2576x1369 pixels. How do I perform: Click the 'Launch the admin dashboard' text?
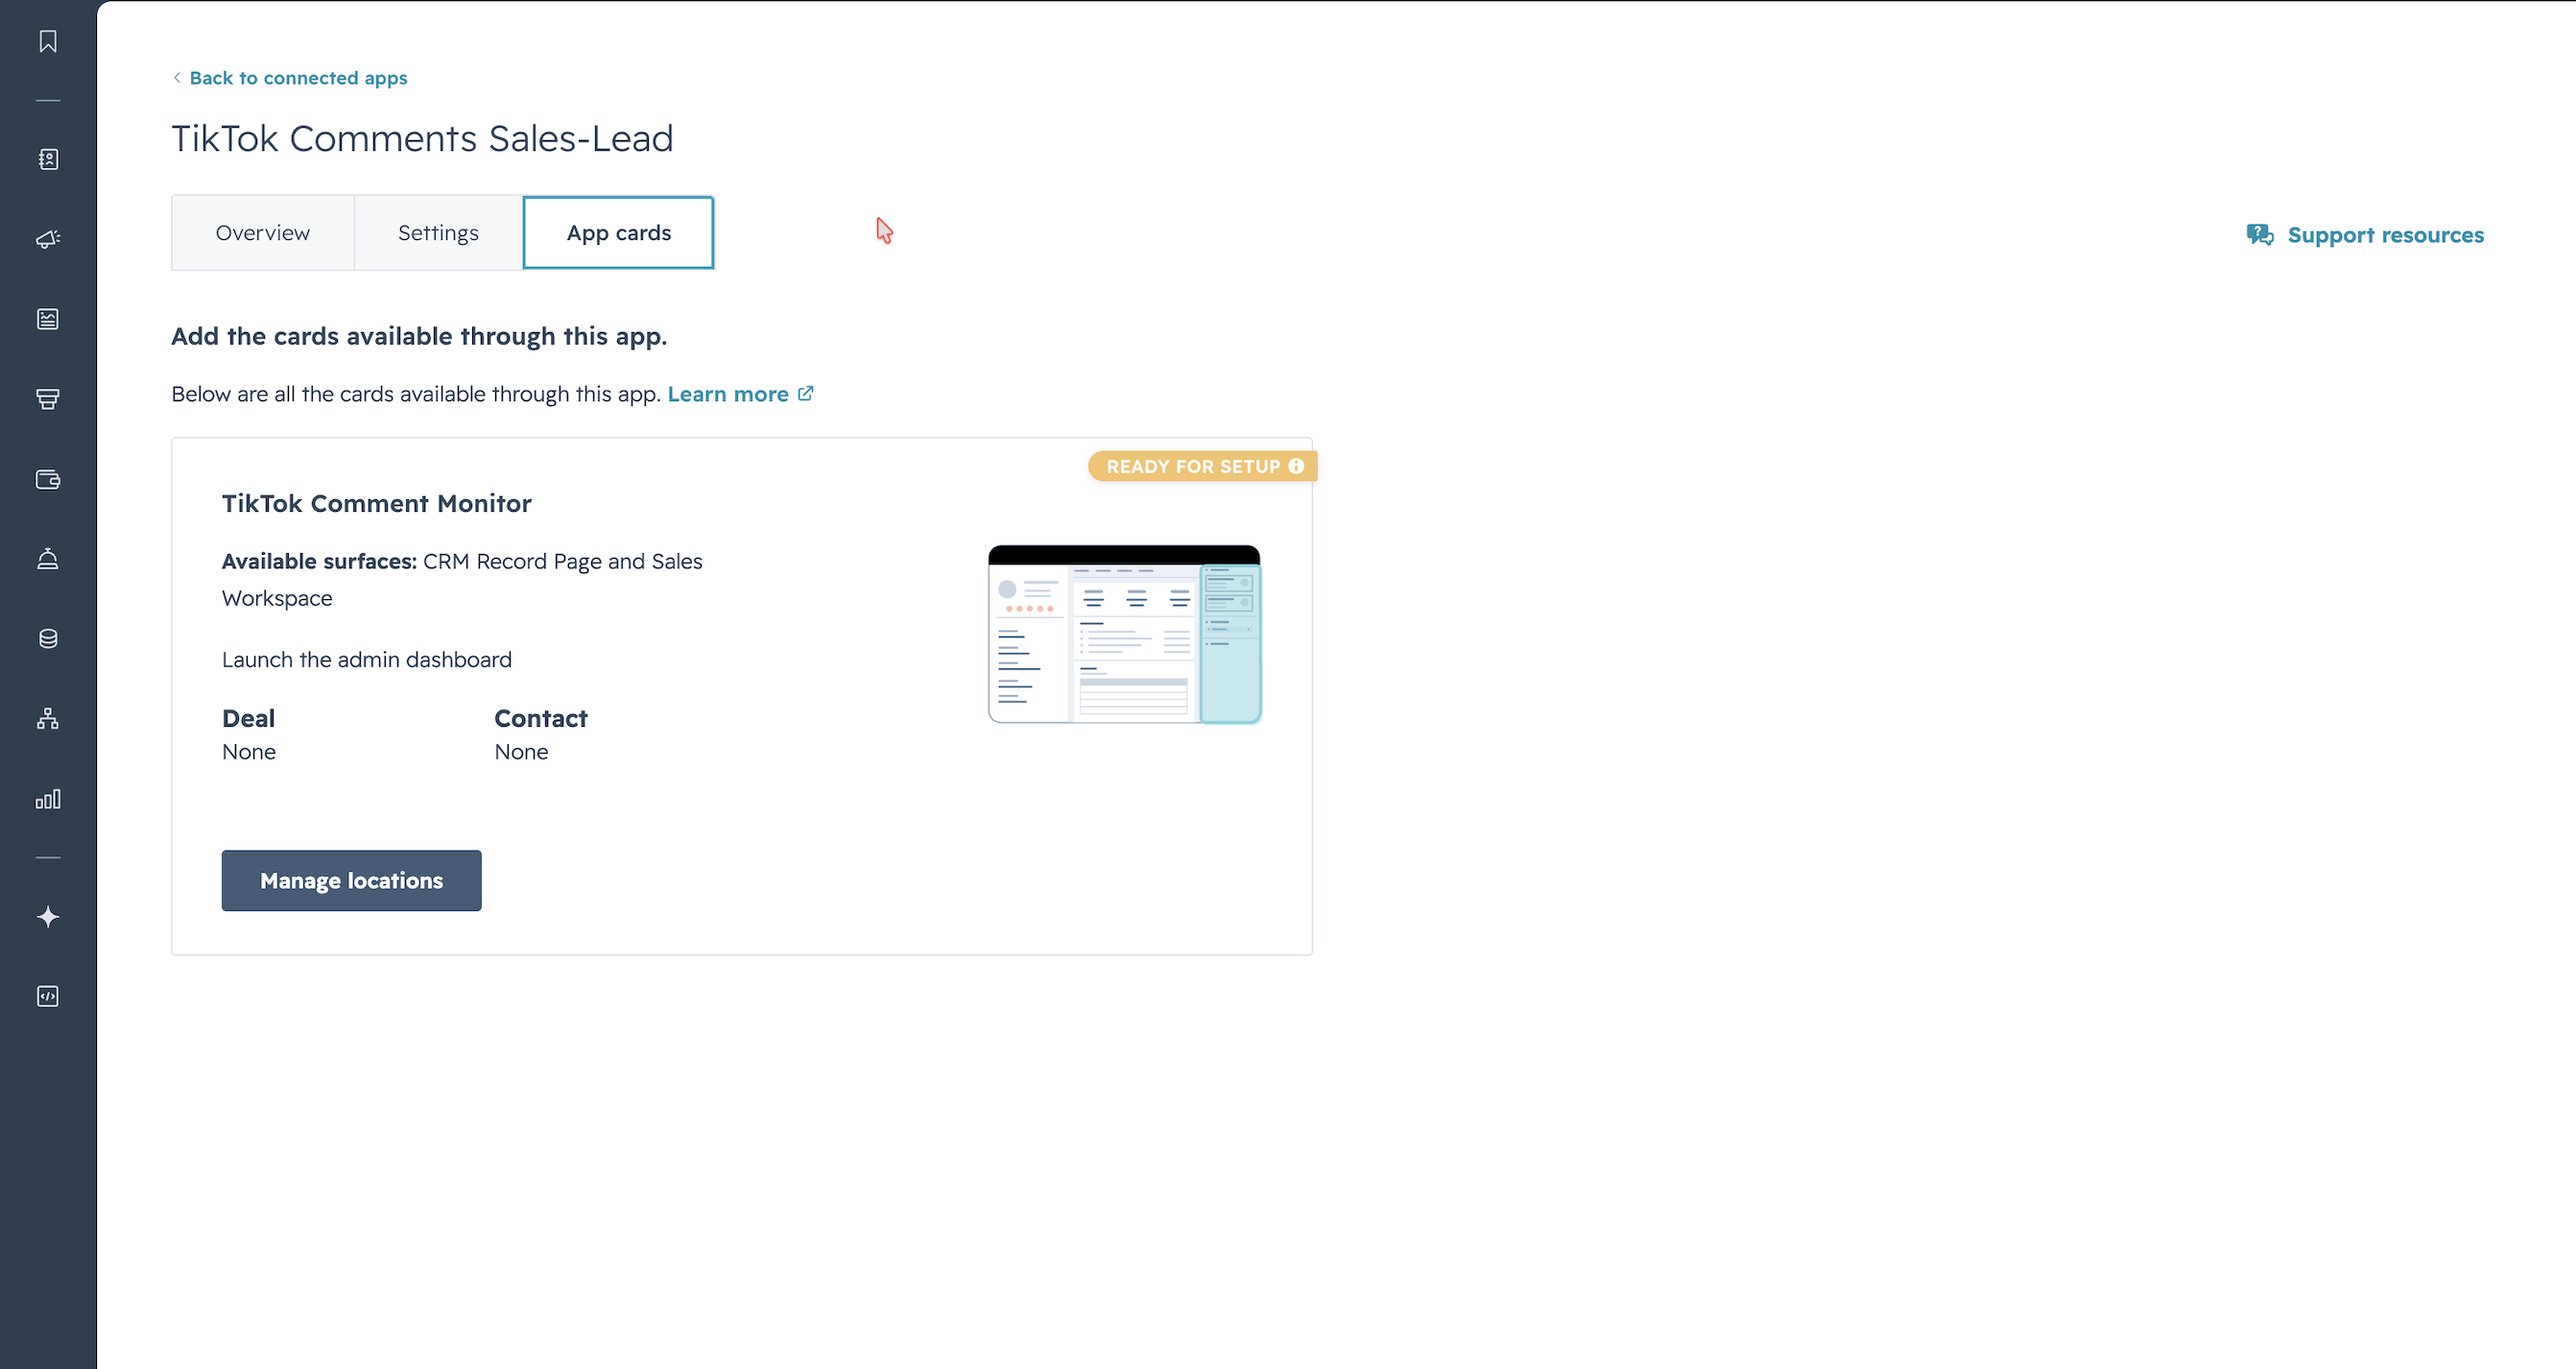tap(367, 660)
